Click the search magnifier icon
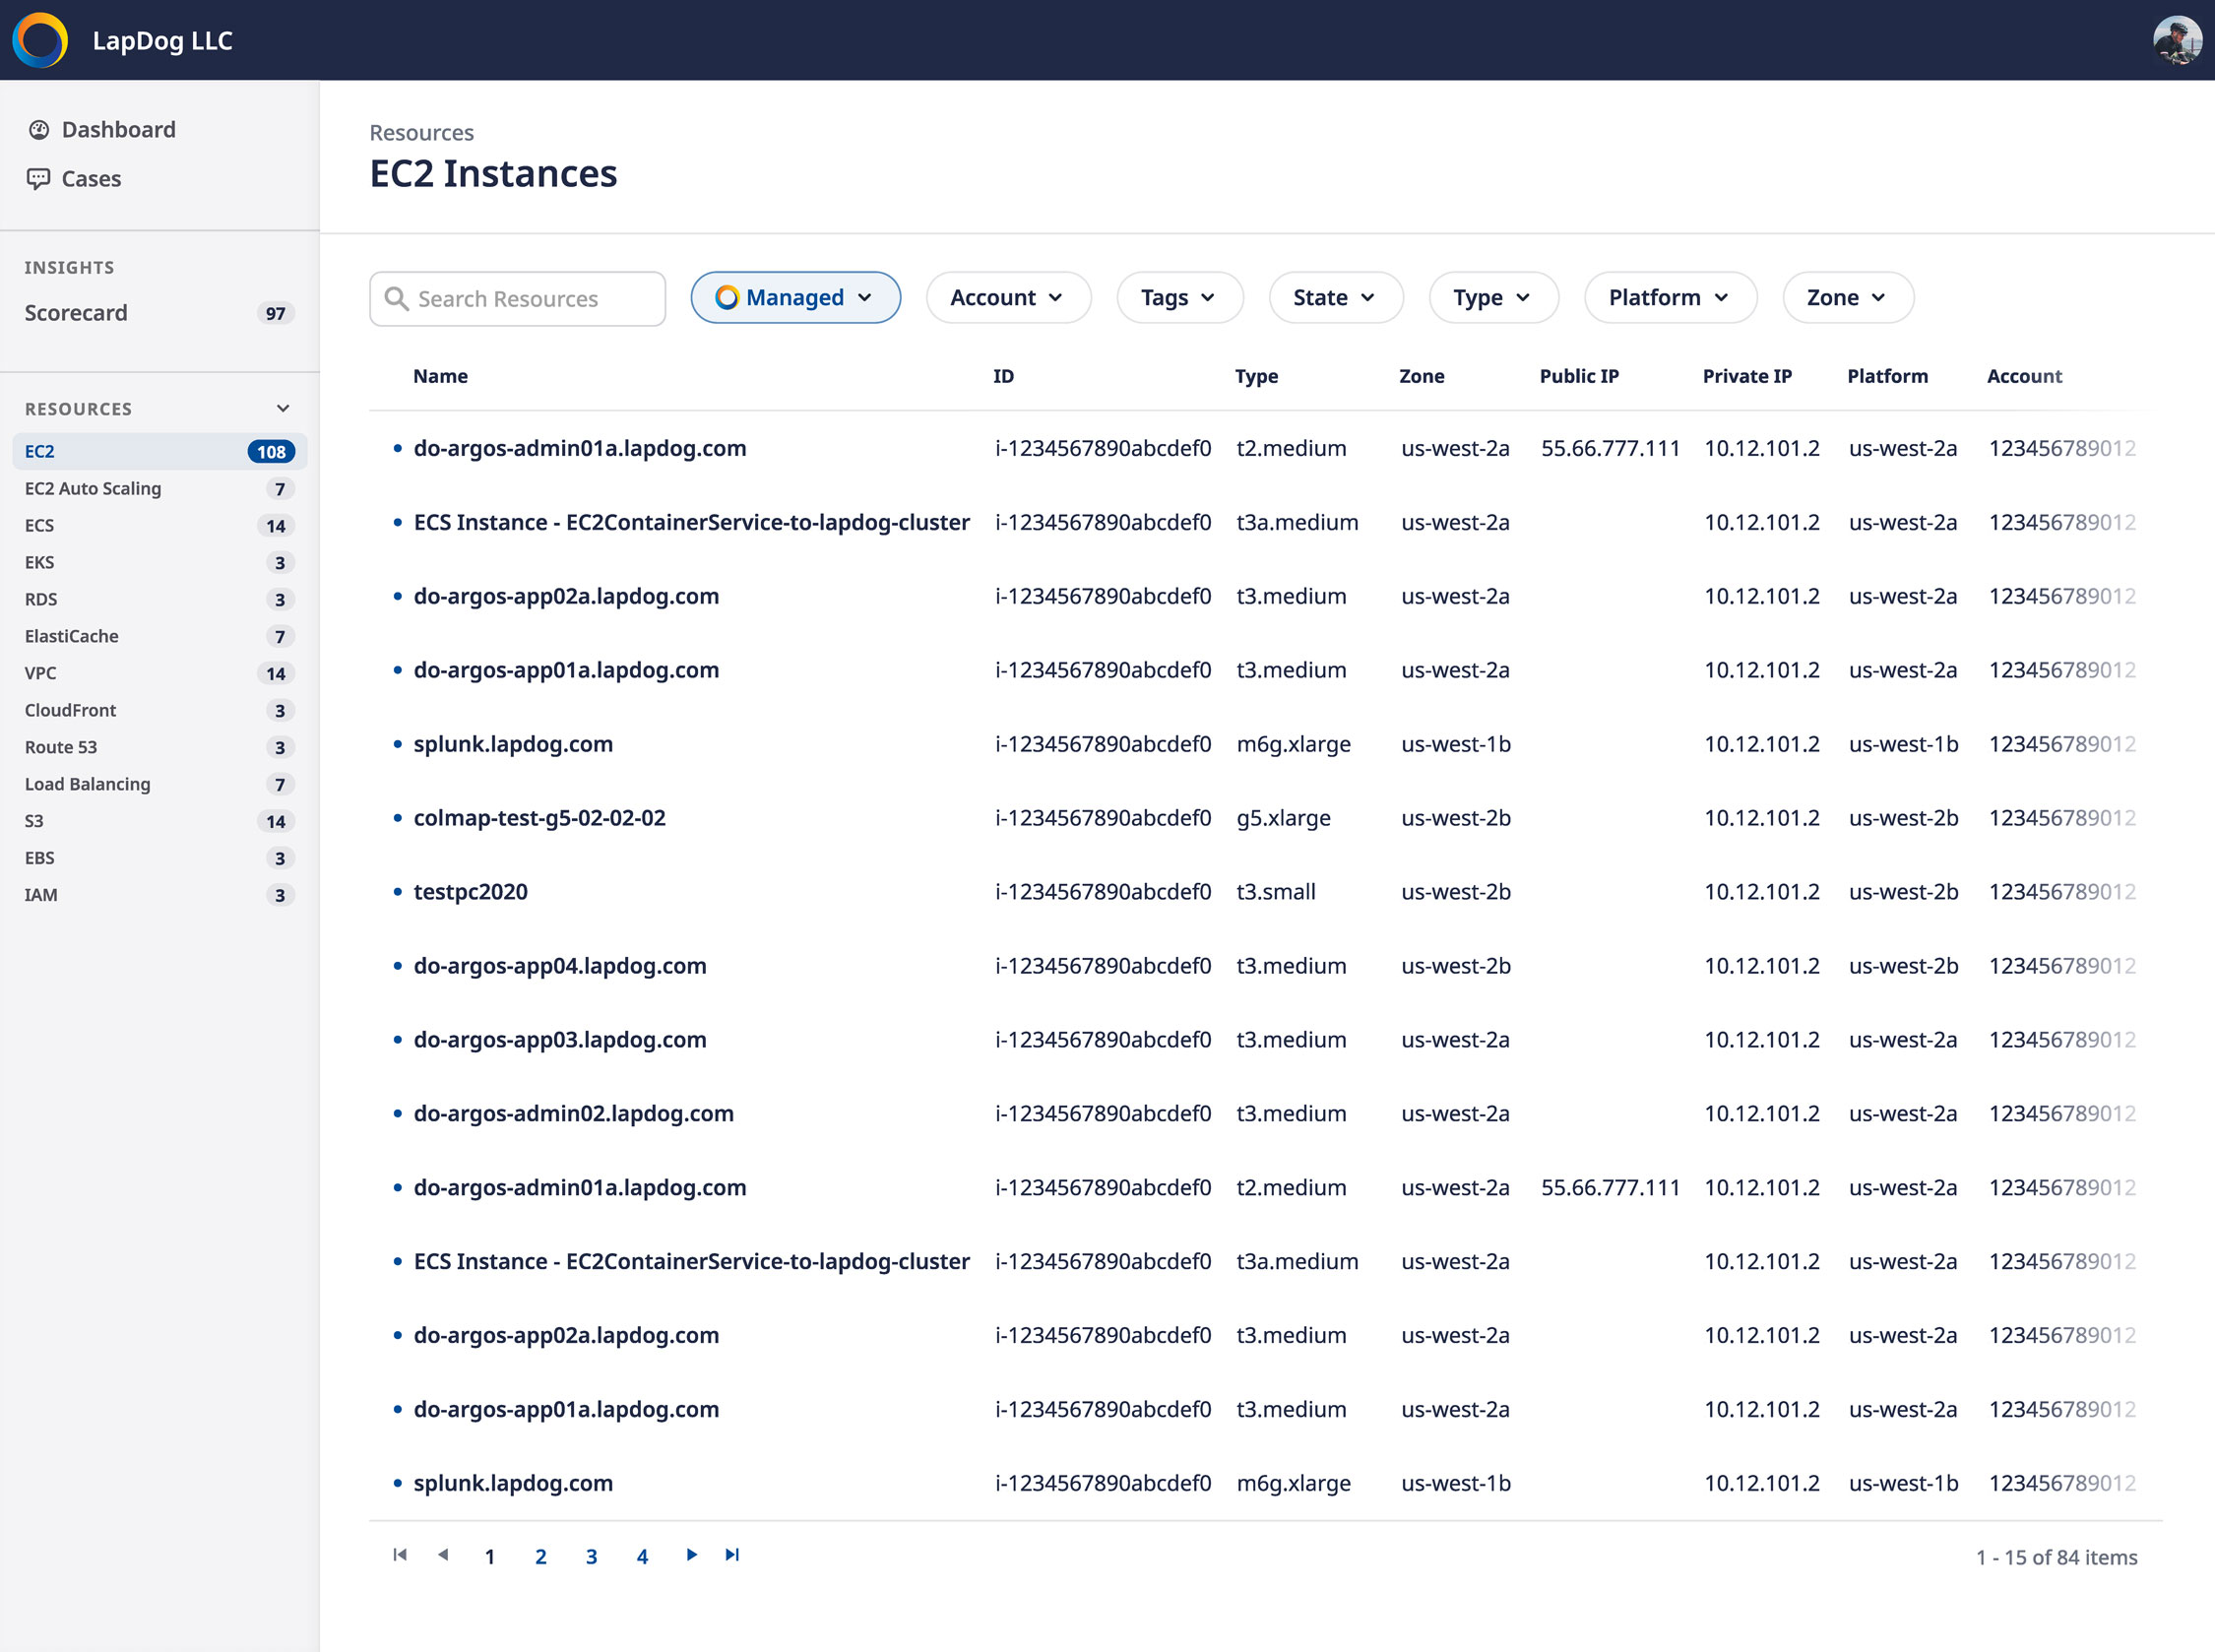This screenshot has height=1652, width=2215. [396, 299]
